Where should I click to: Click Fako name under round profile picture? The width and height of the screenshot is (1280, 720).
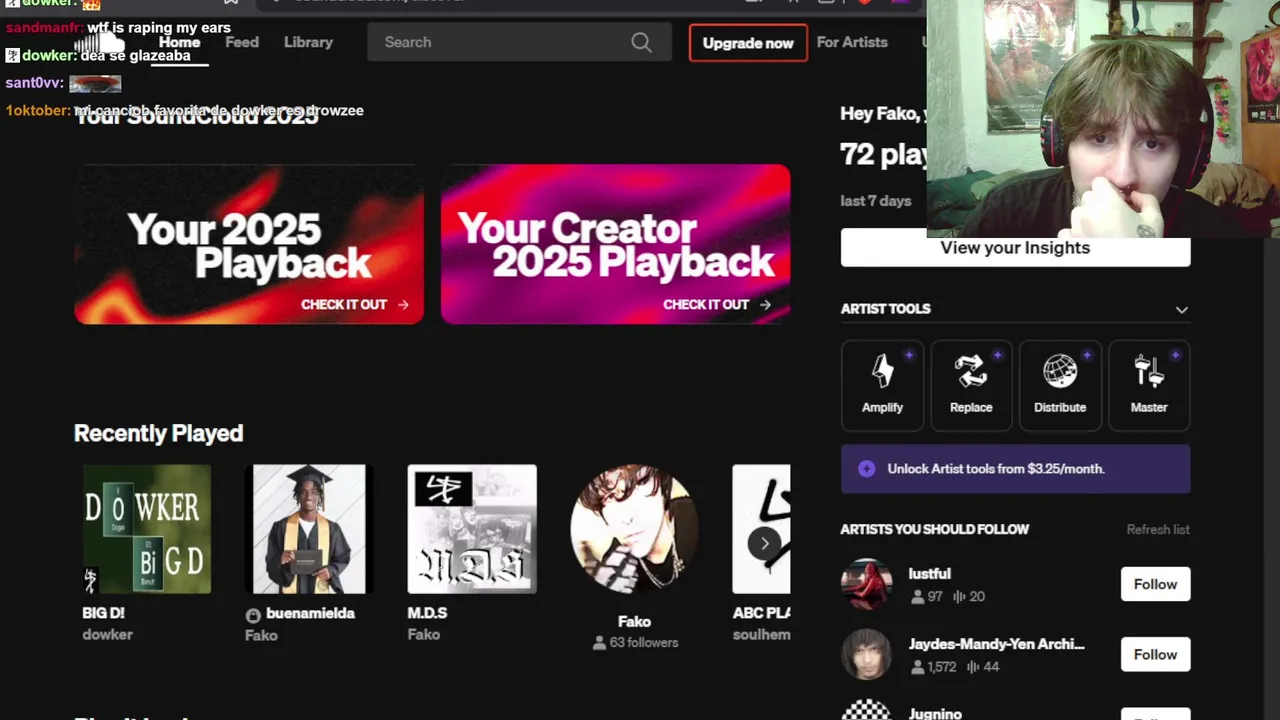[x=634, y=622]
